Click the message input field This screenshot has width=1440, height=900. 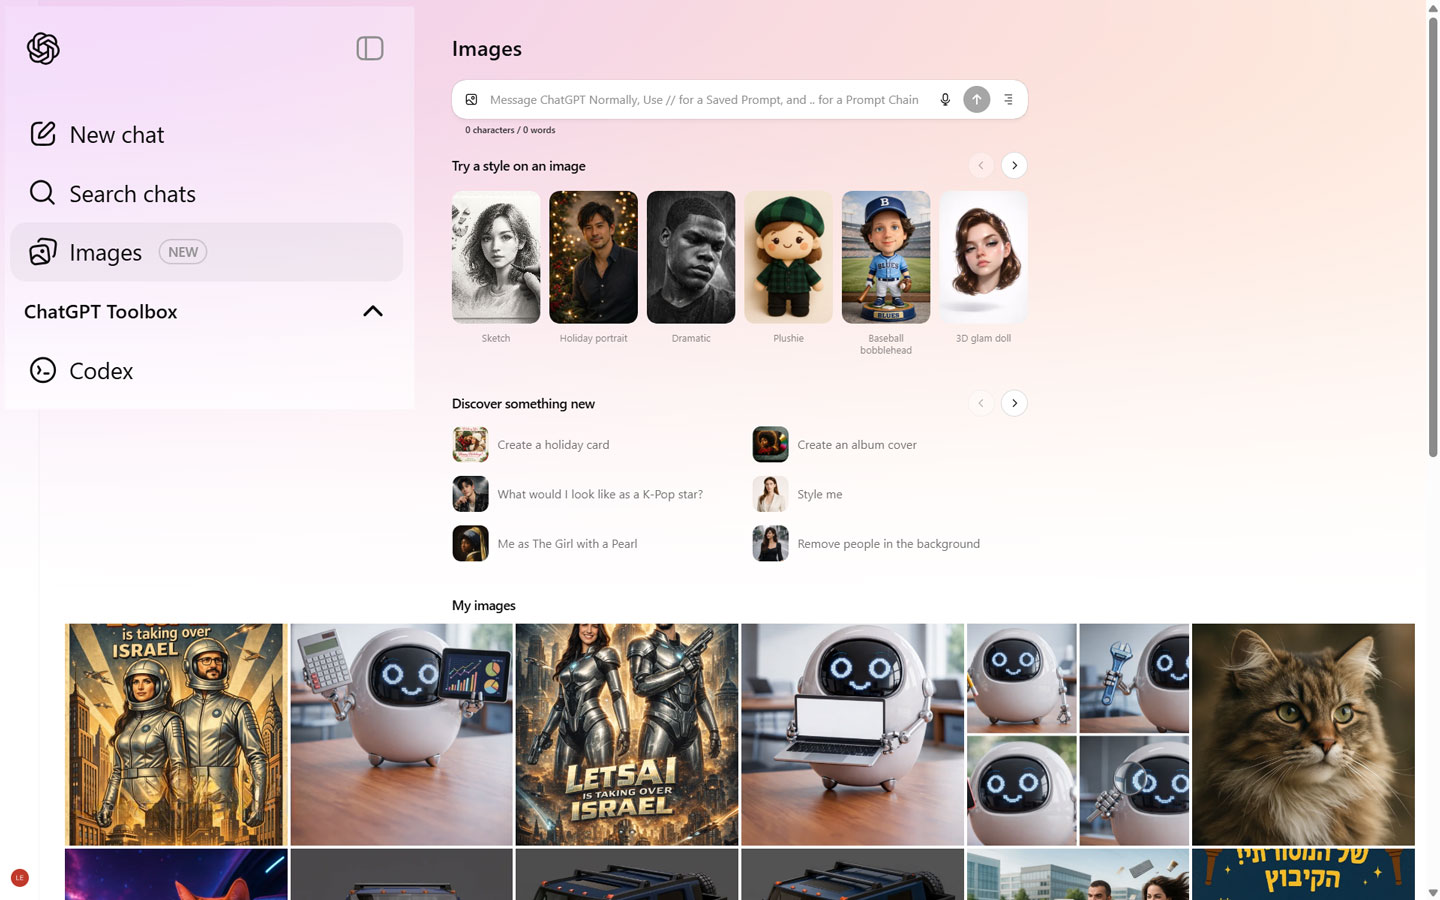[x=704, y=100]
